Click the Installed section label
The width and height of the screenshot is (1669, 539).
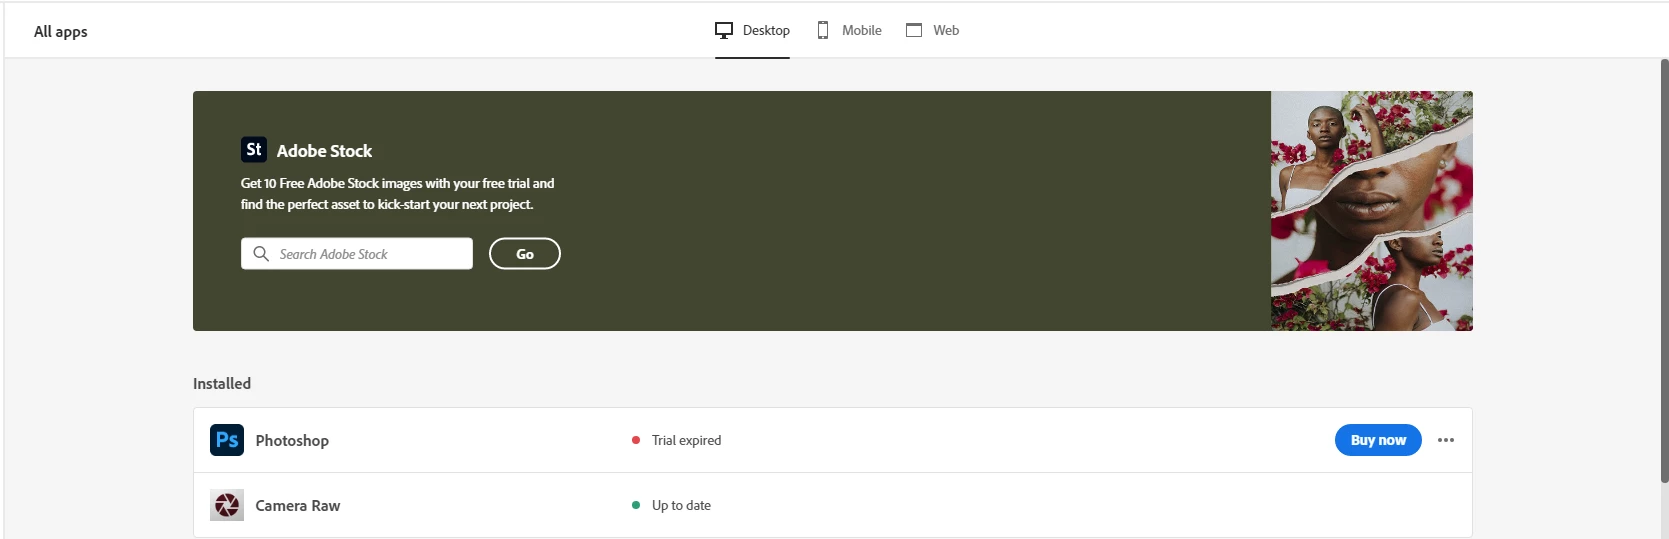point(222,384)
